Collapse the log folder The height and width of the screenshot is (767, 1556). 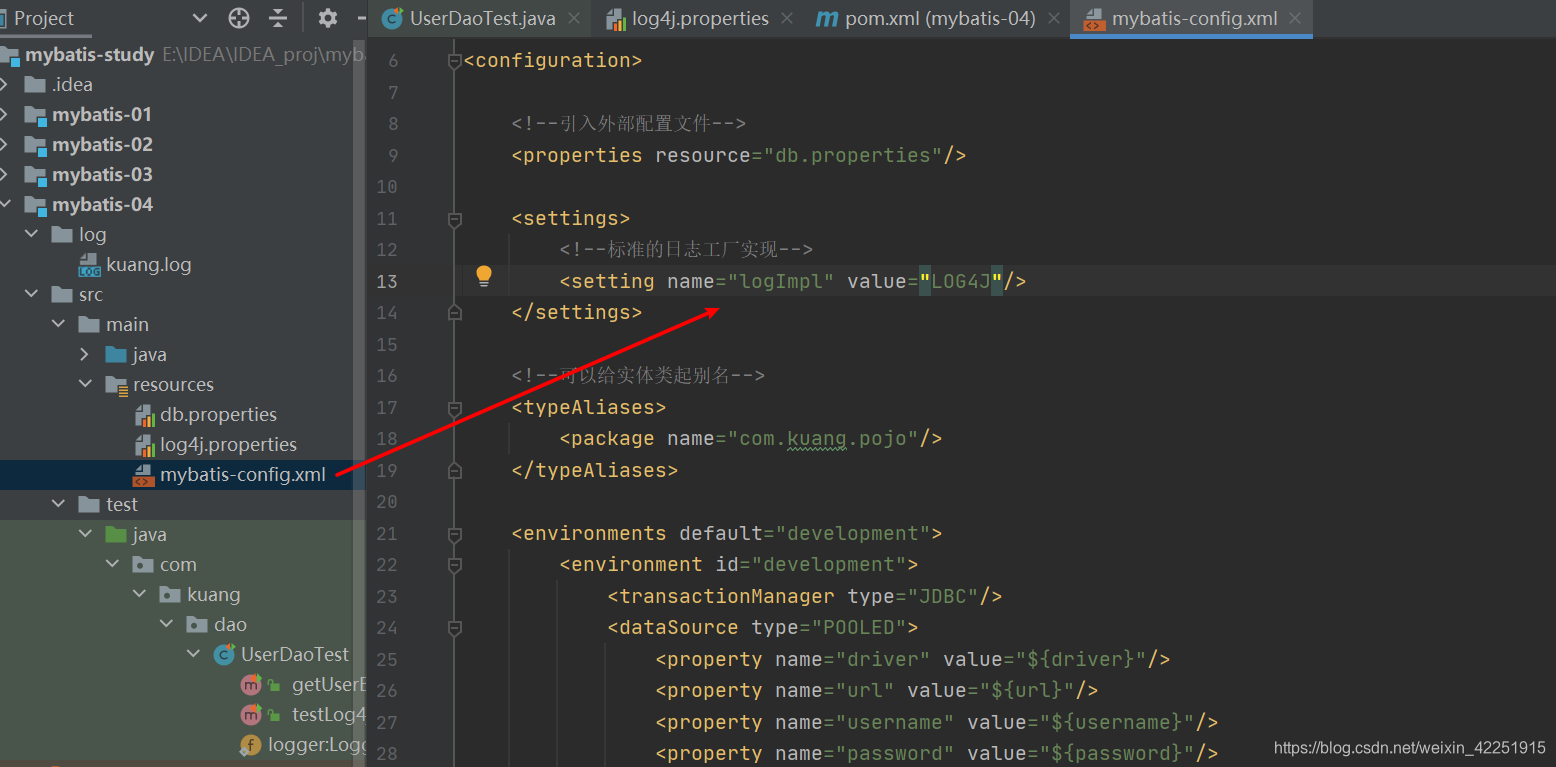pos(32,235)
